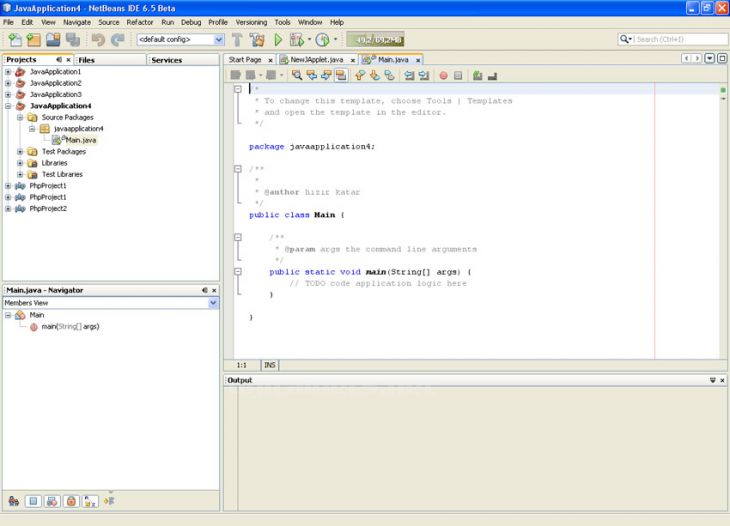Open the Refactor menu
Image resolution: width=730 pixels, height=526 pixels.
click(x=140, y=22)
